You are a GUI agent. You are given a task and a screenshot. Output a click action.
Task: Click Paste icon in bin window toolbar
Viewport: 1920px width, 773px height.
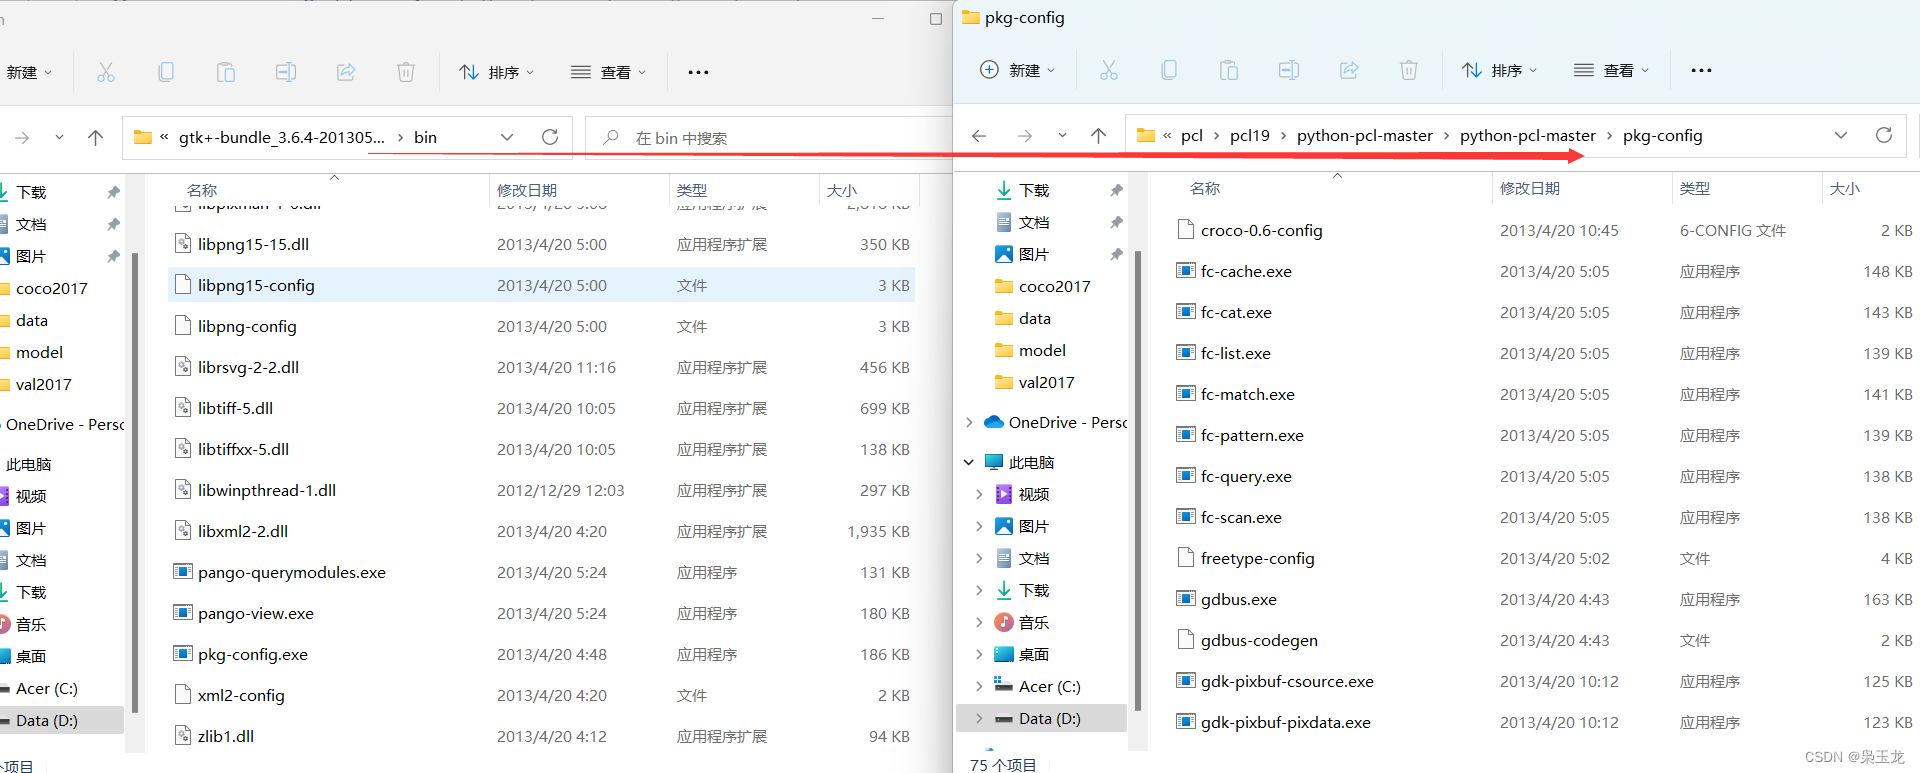coord(226,72)
